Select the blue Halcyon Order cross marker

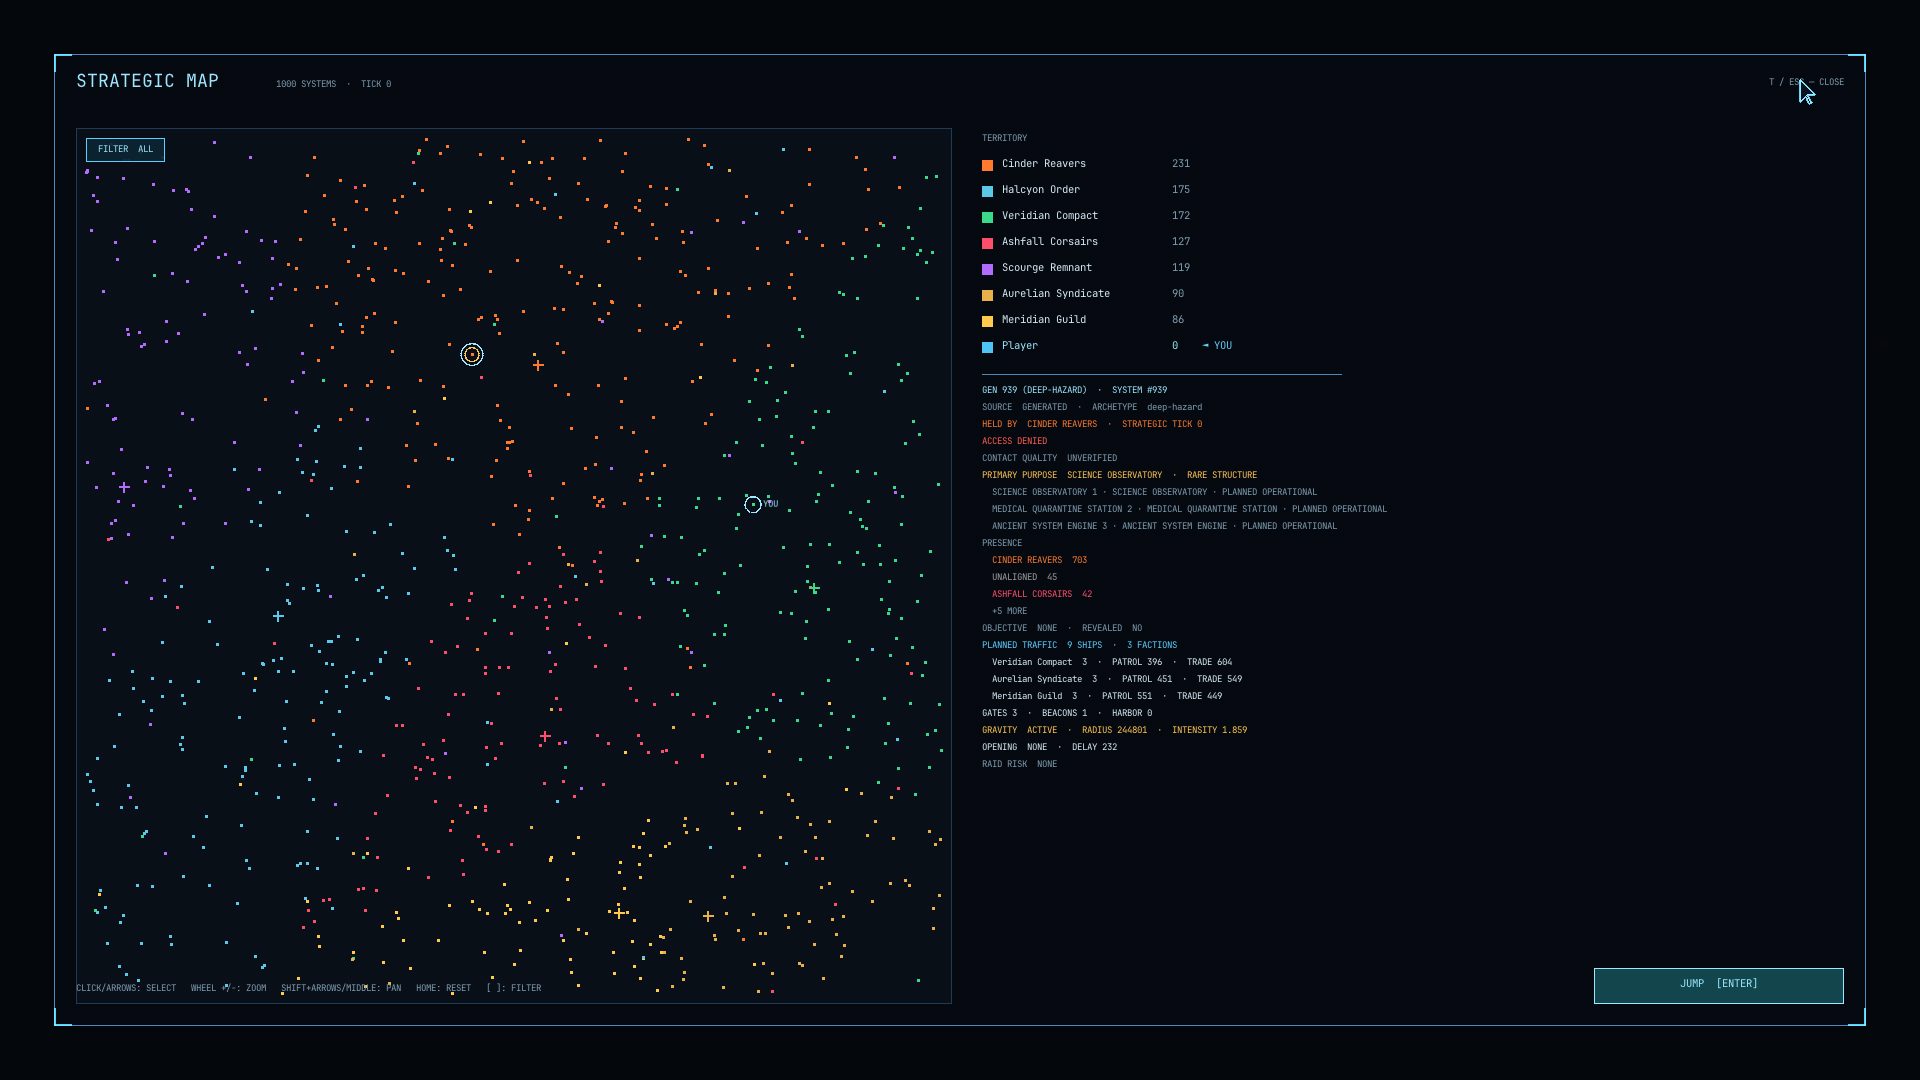pyautogui.click(x=278, y=616)
